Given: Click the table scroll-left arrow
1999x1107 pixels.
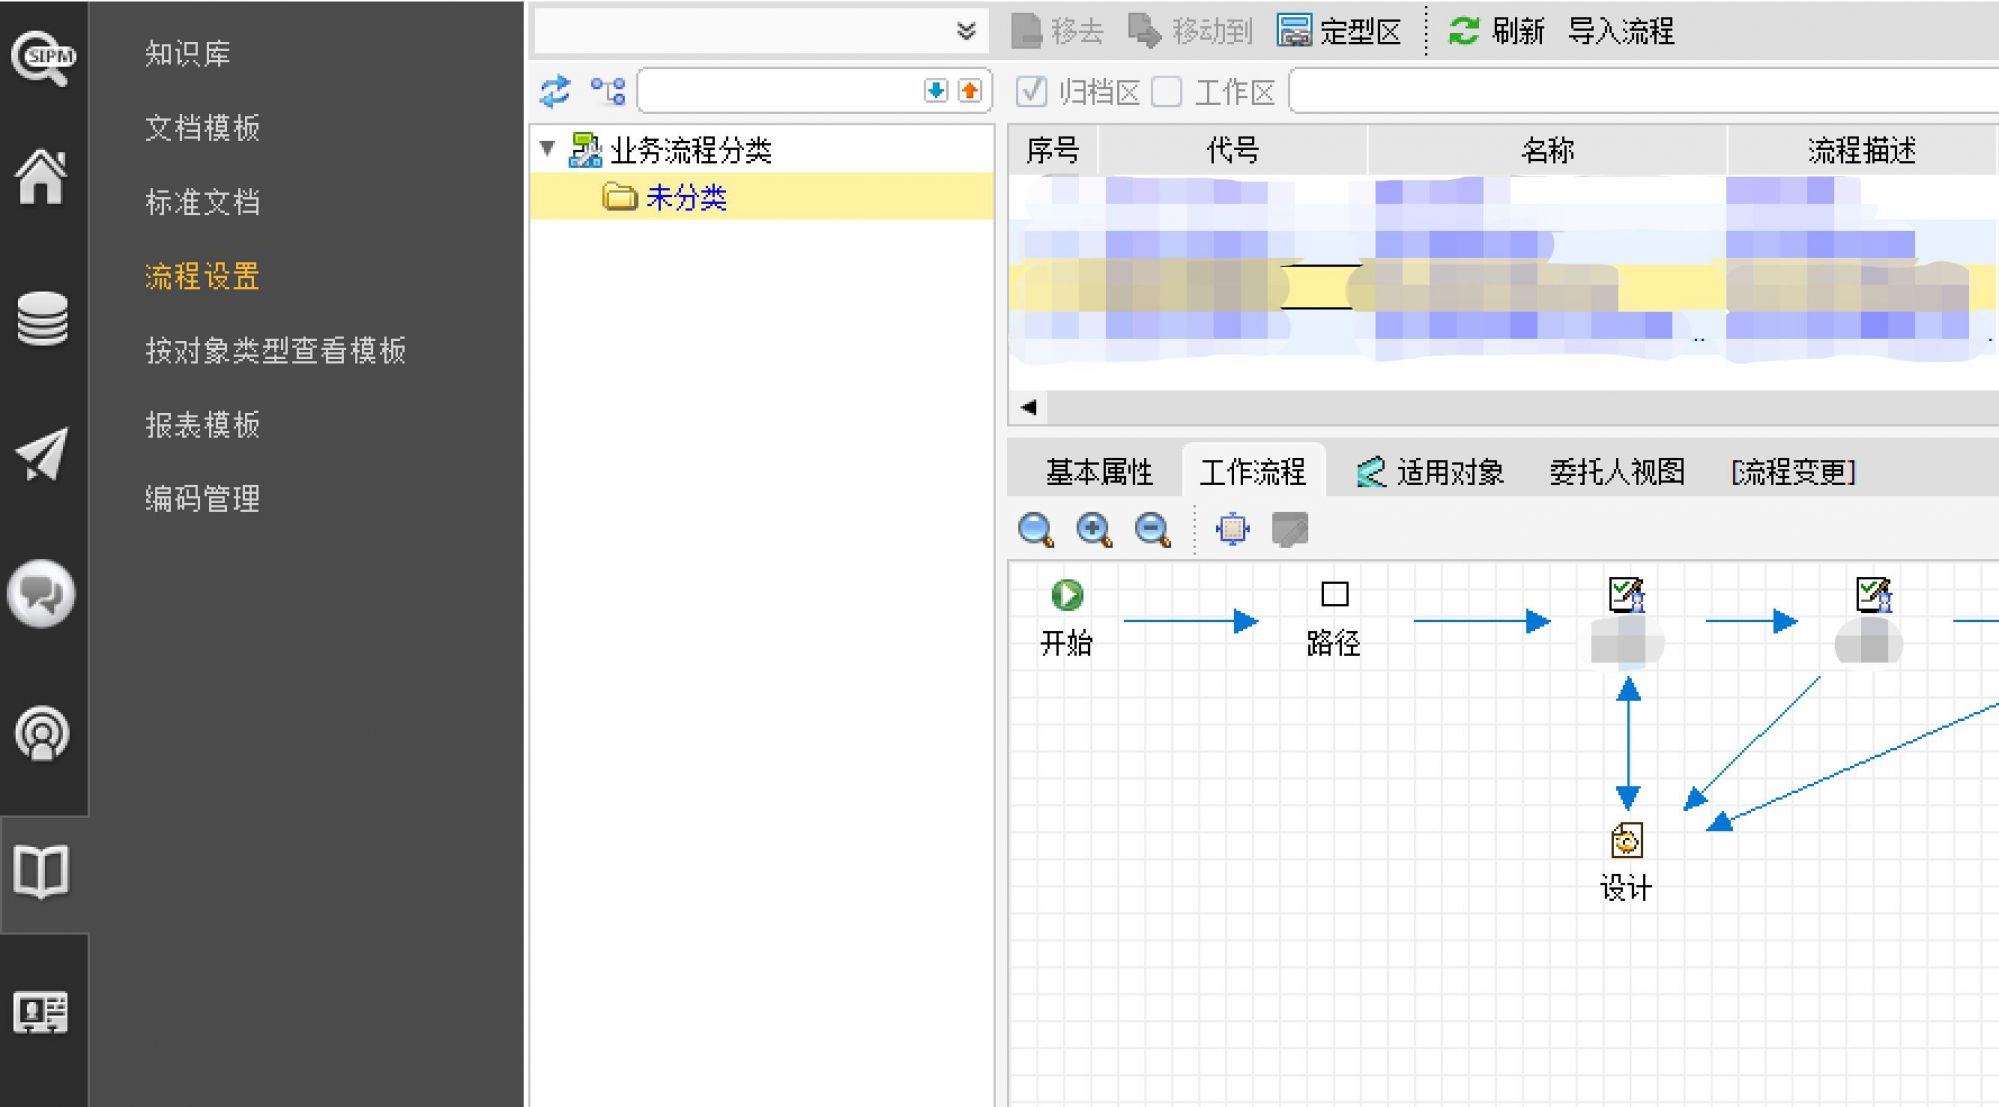Looking at the screenshot, I should (x=1028, y=407).
